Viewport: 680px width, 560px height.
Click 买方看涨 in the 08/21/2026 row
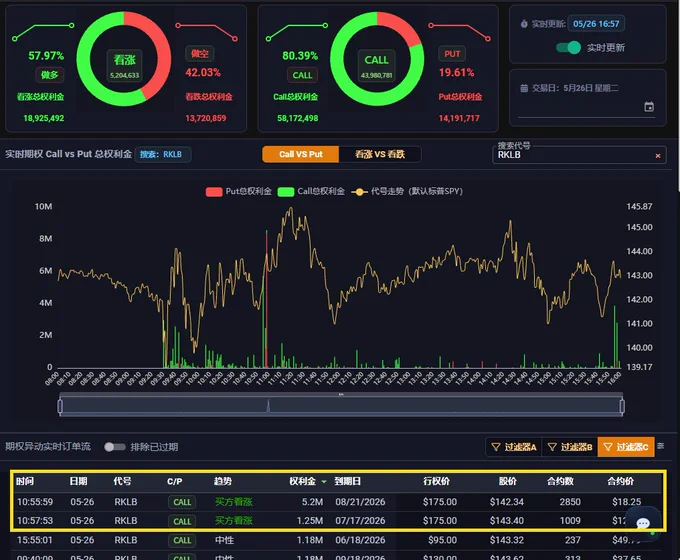tap(234, 502)
